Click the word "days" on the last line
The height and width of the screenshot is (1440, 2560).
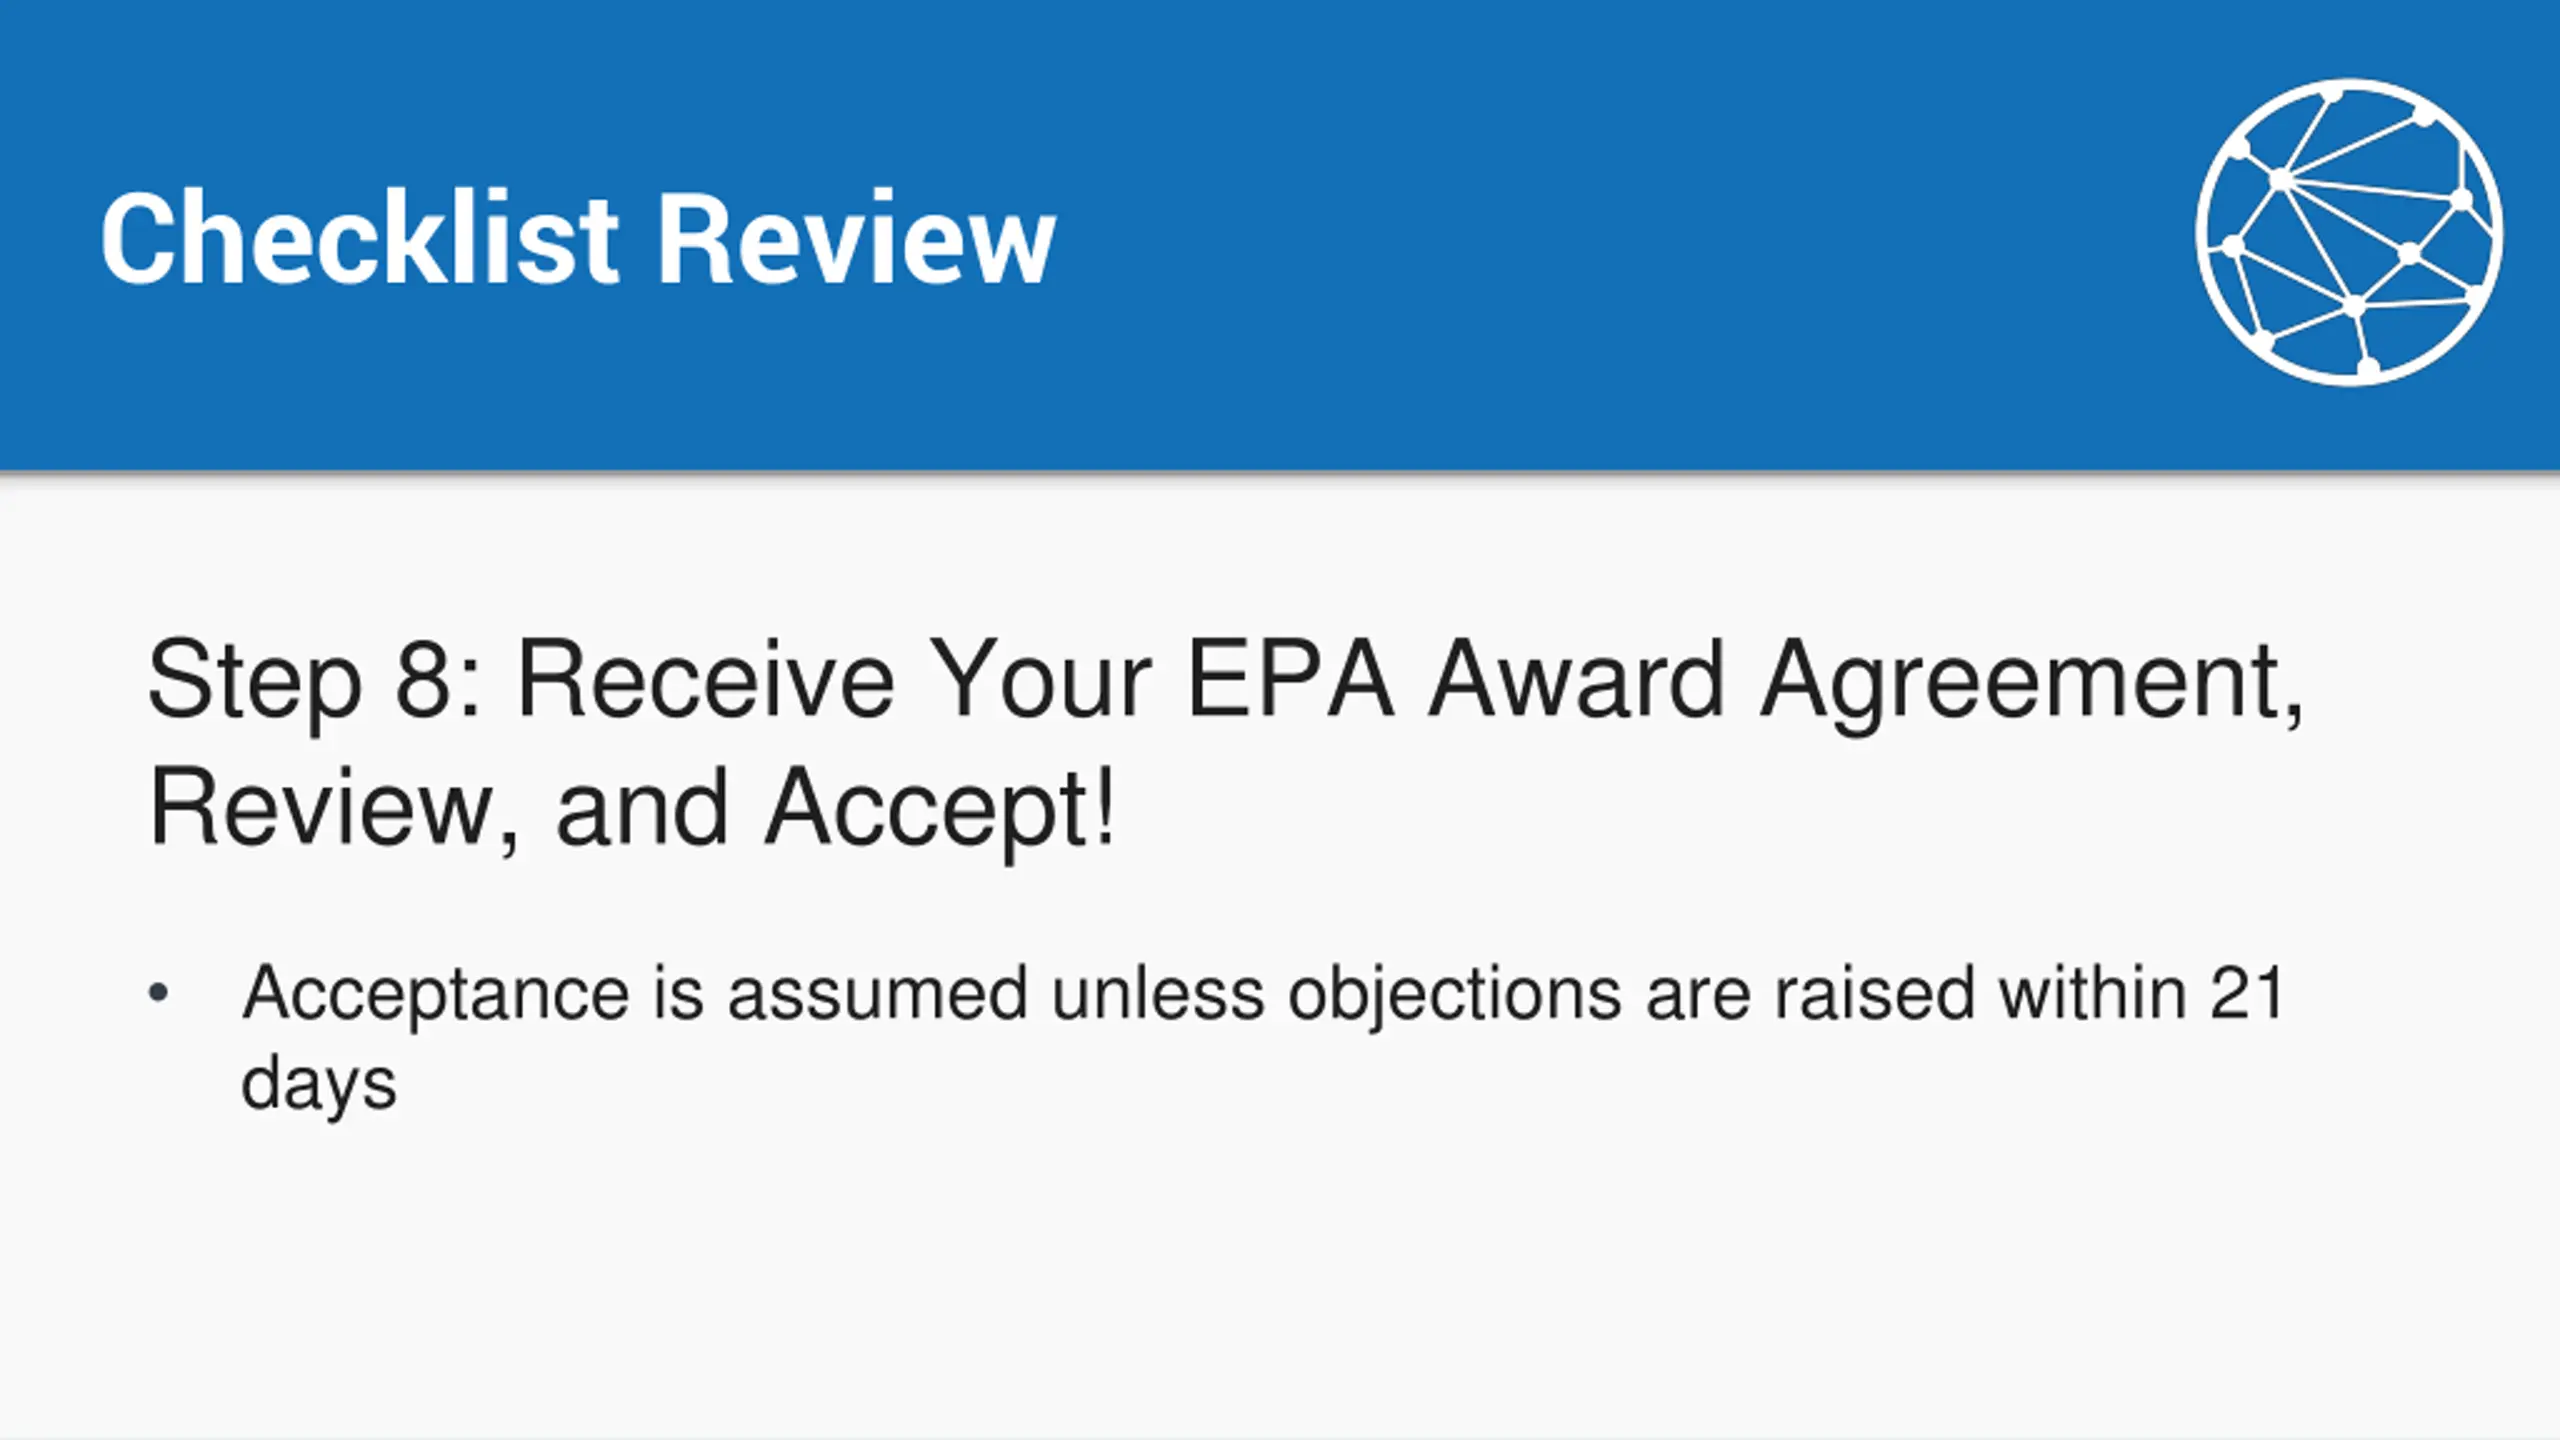319,1086
